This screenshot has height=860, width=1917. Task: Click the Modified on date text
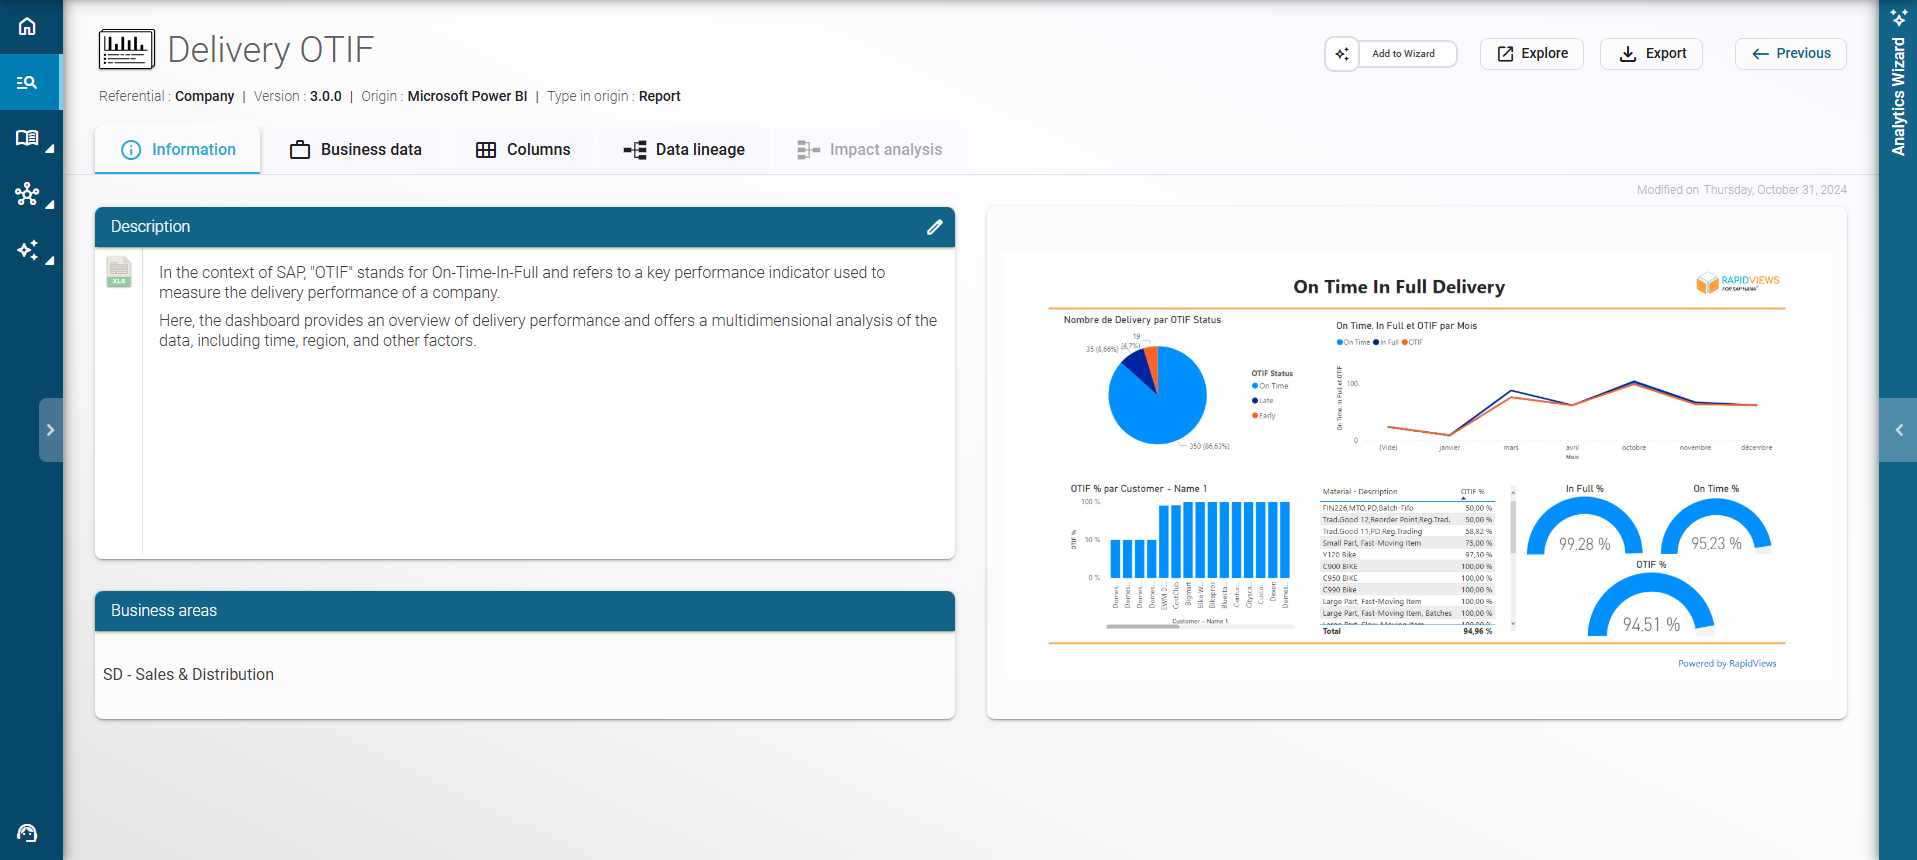tap(1742, 190)
